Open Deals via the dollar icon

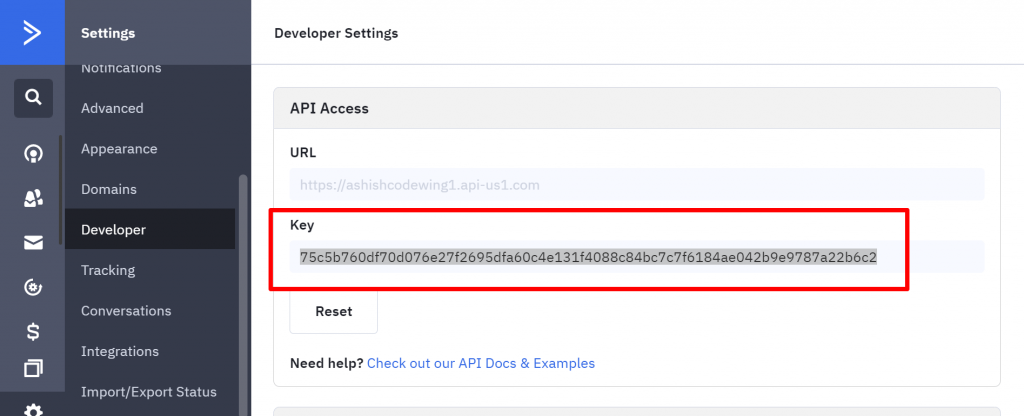pos(33,331)
